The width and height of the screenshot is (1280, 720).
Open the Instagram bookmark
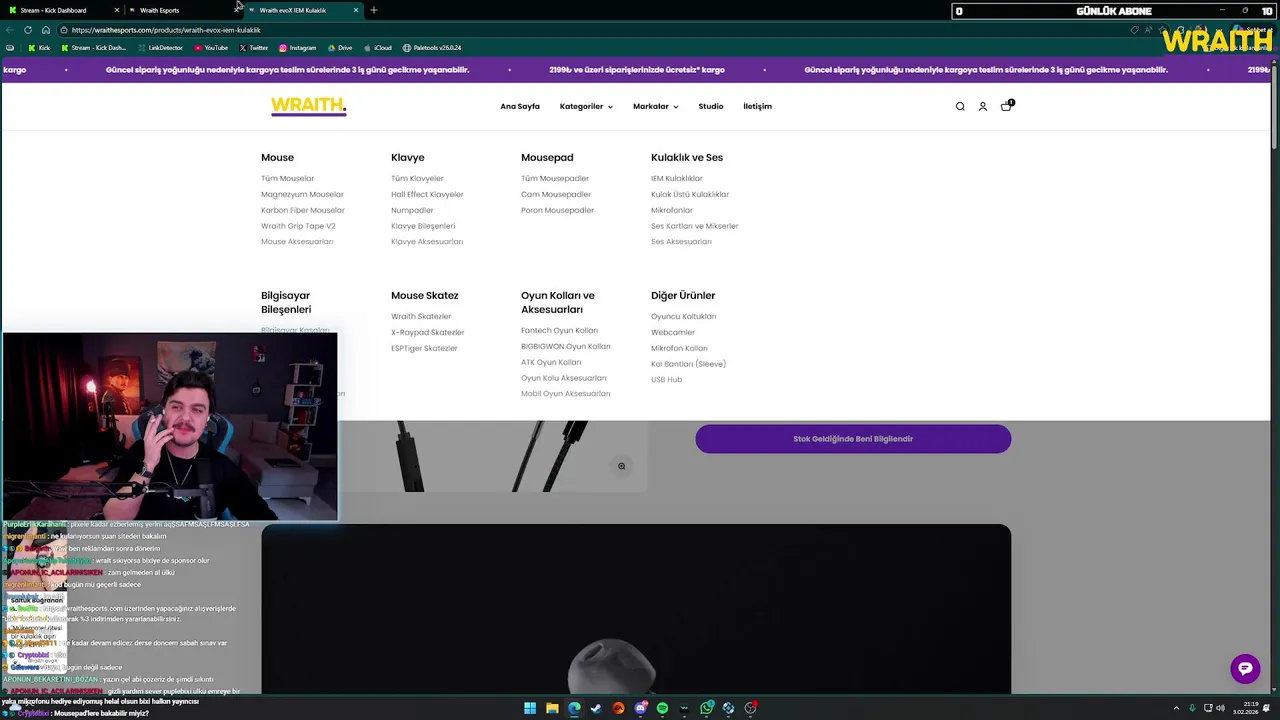[x=297, y=48]
